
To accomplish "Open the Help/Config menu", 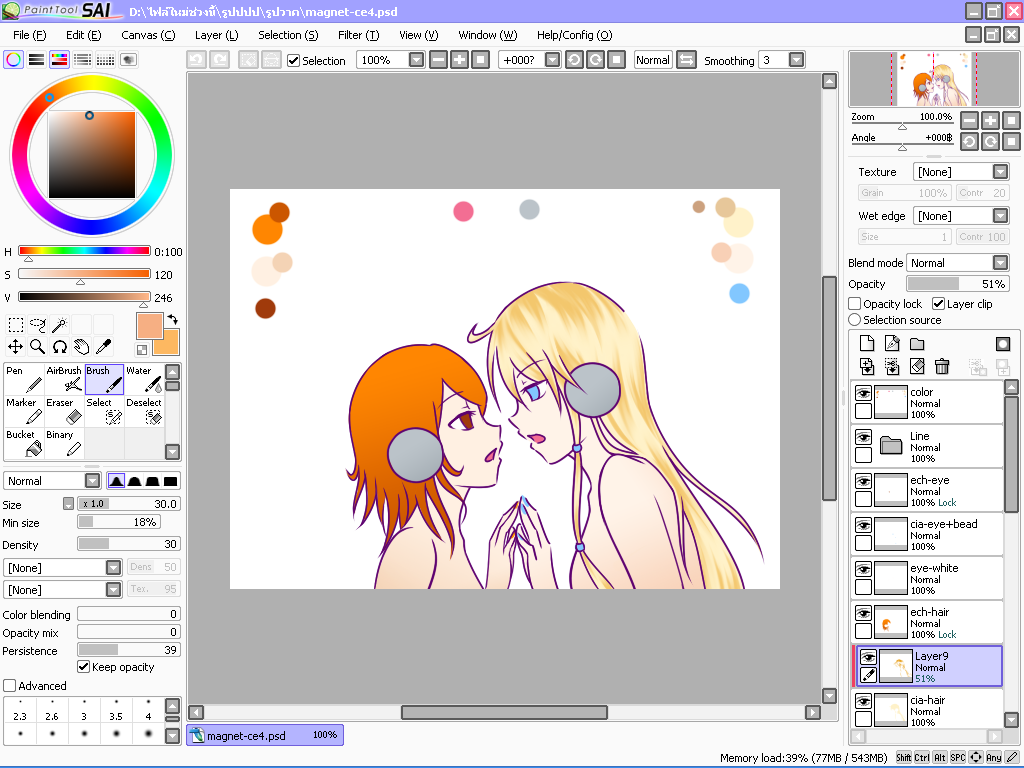I will tap(574, 35).
